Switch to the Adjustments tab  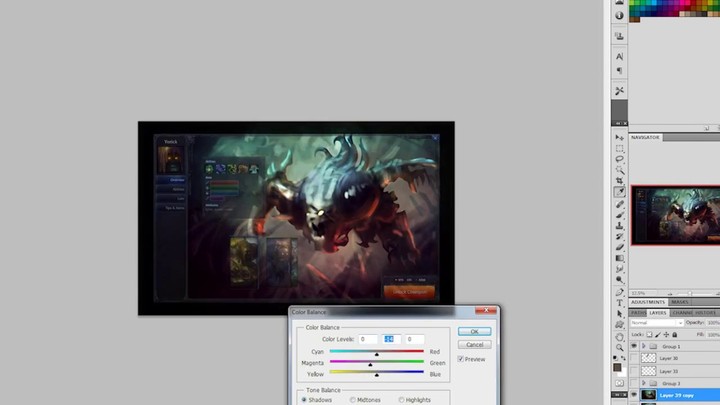tap(648, 302)
